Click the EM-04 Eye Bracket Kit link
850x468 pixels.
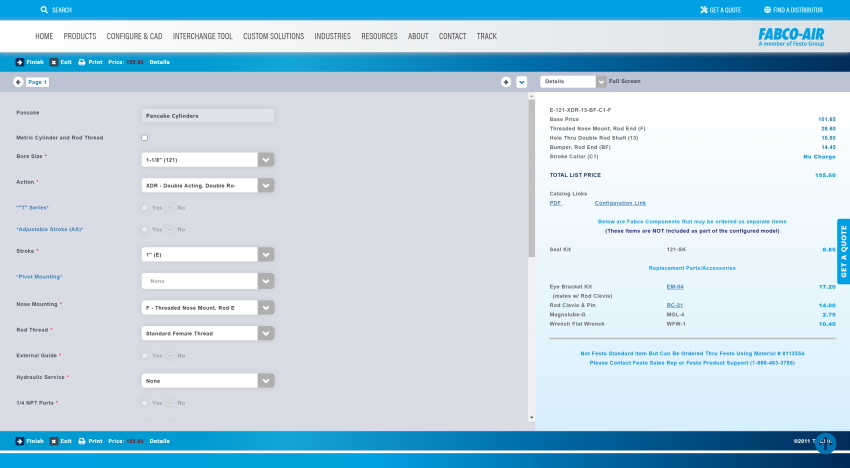[x=674, y=286]
